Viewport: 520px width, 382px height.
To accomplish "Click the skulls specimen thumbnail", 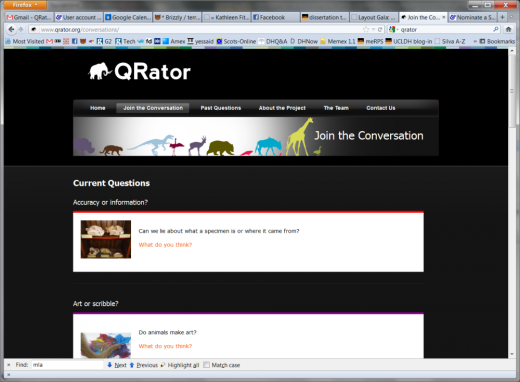I will 106,239.
